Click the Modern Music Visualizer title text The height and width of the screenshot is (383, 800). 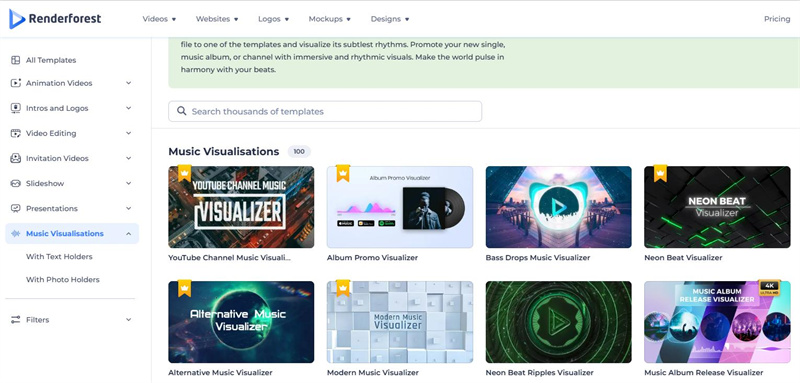(x=373, y=373)
